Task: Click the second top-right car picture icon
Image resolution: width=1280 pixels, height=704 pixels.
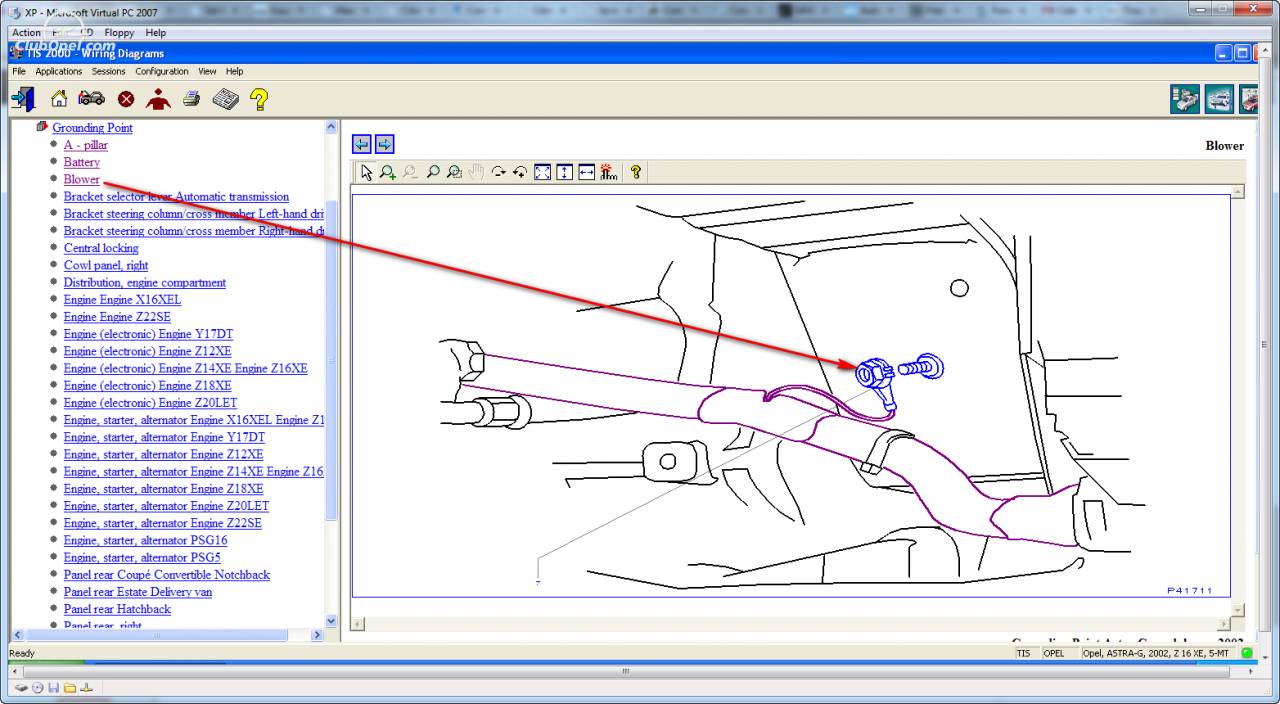Action: (x=1220, y=99)
